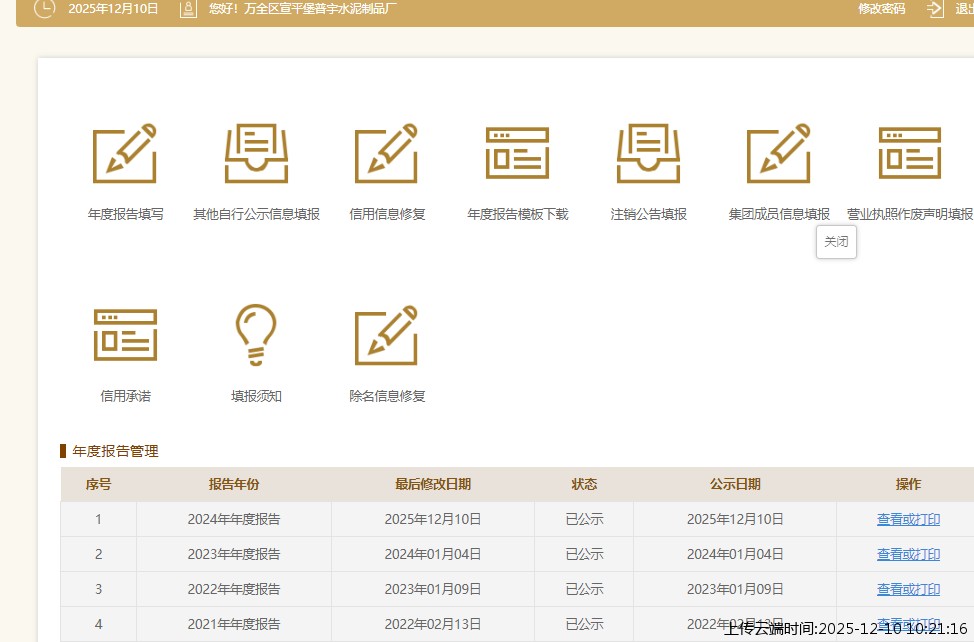Open 查看或打印 for the 2023 annual report
The height and width of the screenshot is (642, 974).
click(x=908, y=554)
